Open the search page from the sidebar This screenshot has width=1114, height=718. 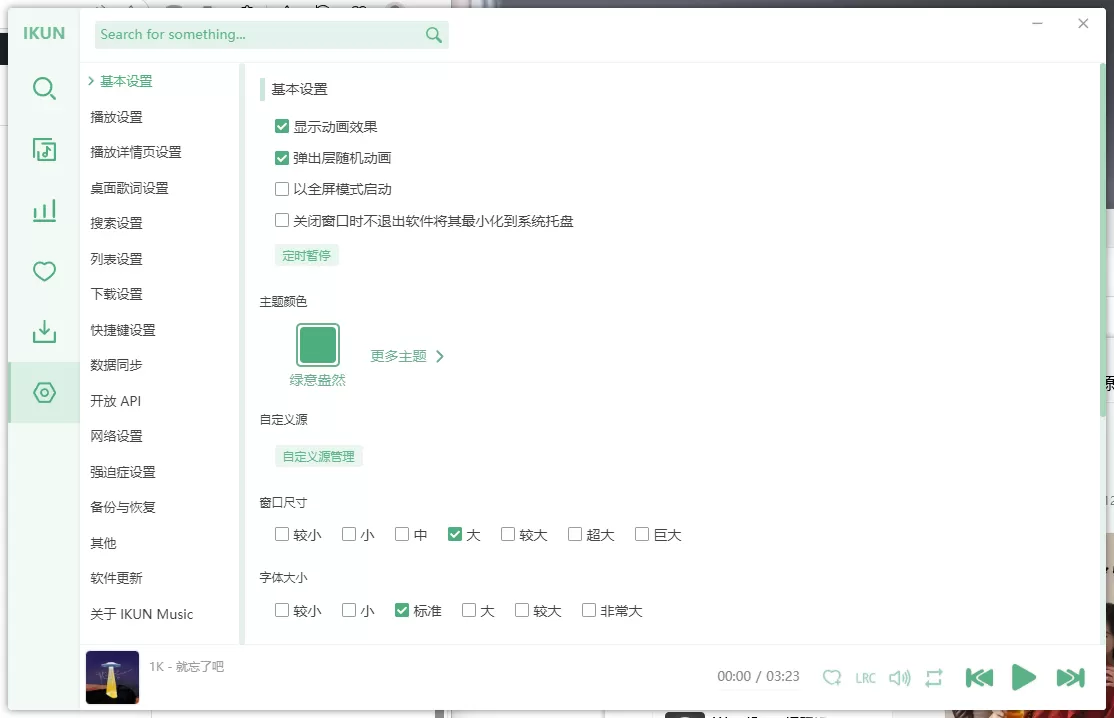pos(44,89)
